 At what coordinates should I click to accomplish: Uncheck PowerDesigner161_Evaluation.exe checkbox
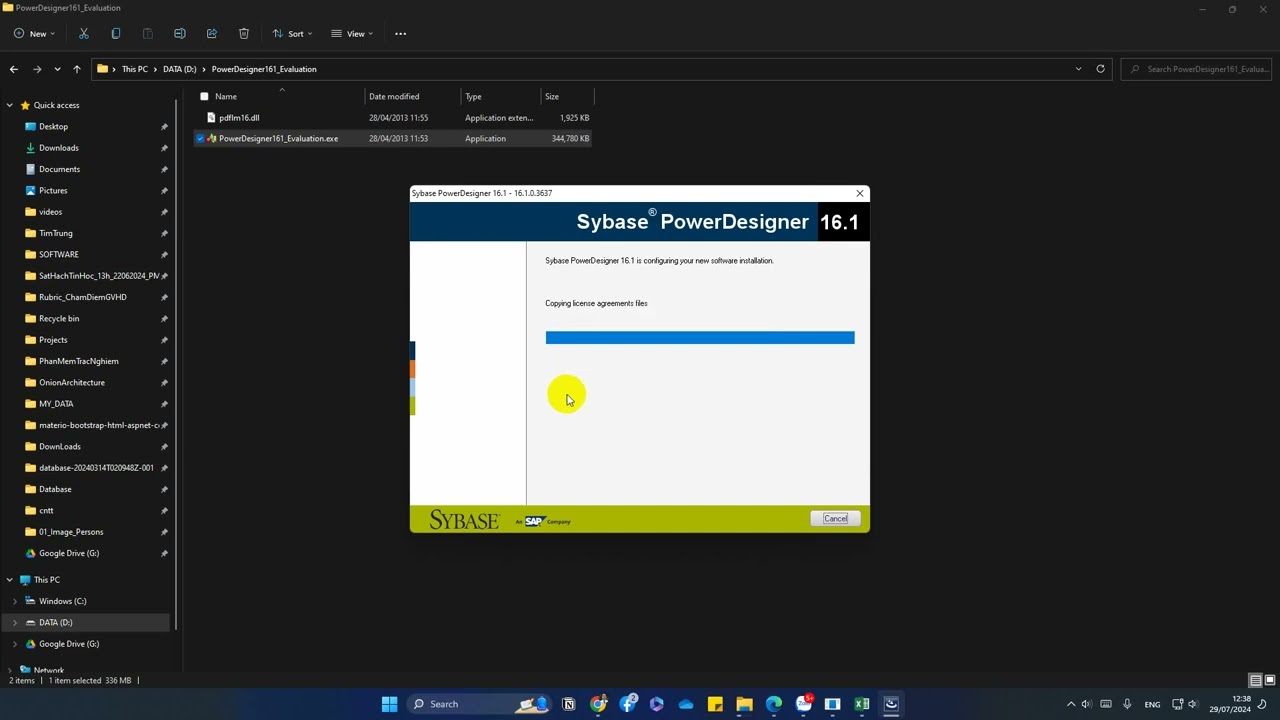coord(201,139)
